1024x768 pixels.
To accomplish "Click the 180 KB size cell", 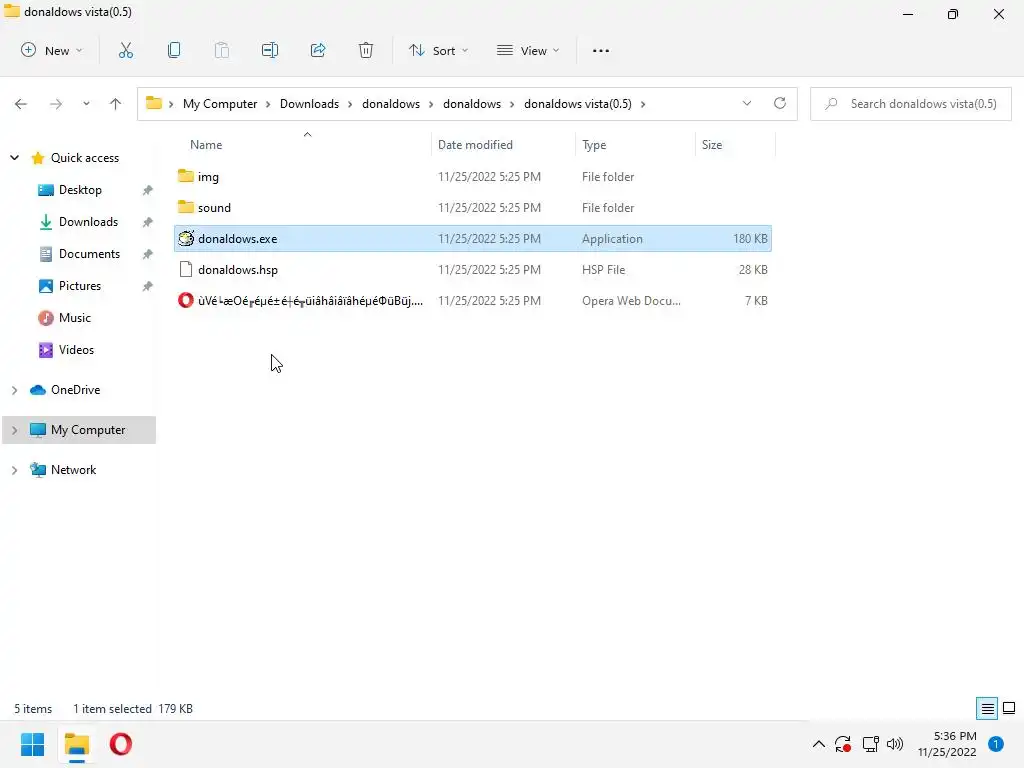I will coord(750,238).
